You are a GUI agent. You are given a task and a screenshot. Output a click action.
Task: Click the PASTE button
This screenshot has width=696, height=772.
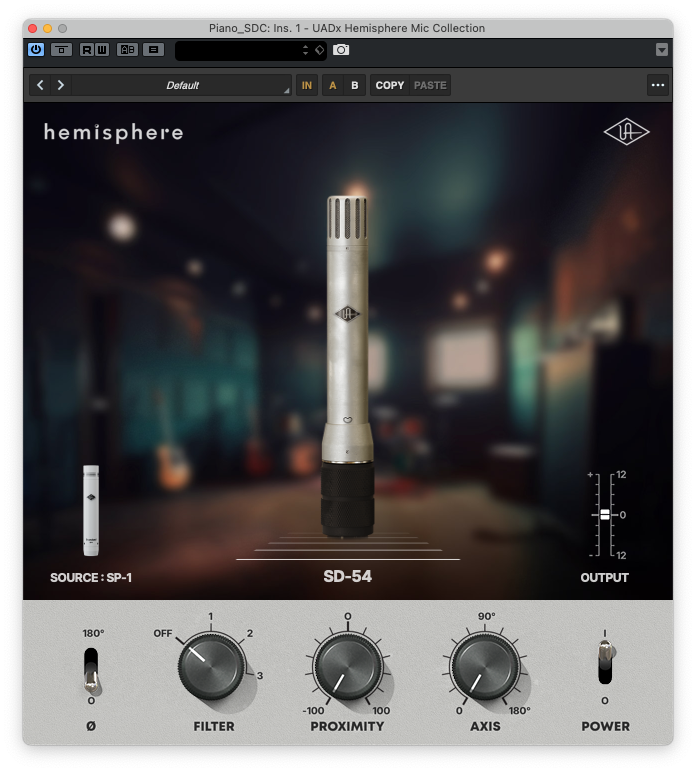pyautogui.click(x=430, y=85)
